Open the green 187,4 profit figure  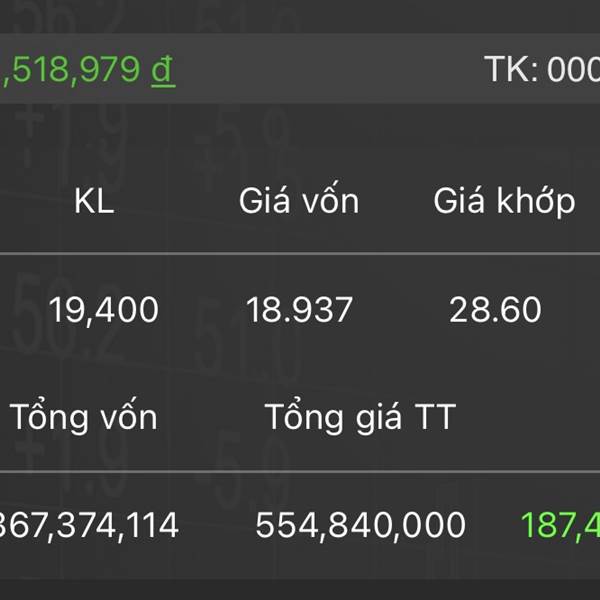[x=560, y=525]
